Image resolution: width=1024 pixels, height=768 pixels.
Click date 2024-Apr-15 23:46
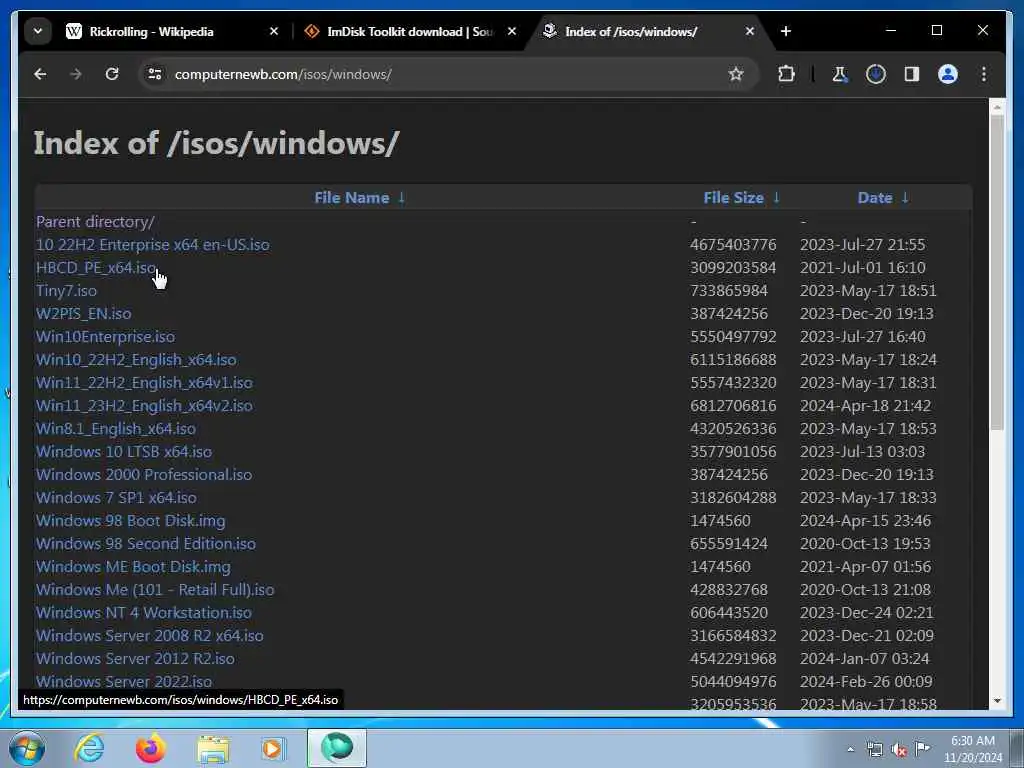pos(866,520)
